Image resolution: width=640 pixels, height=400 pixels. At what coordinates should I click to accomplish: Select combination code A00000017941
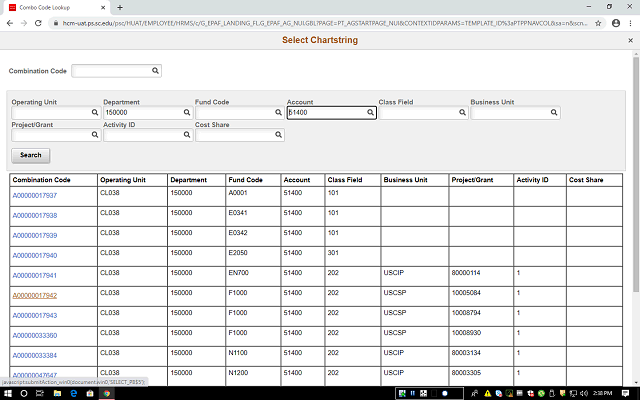[35, 276]
